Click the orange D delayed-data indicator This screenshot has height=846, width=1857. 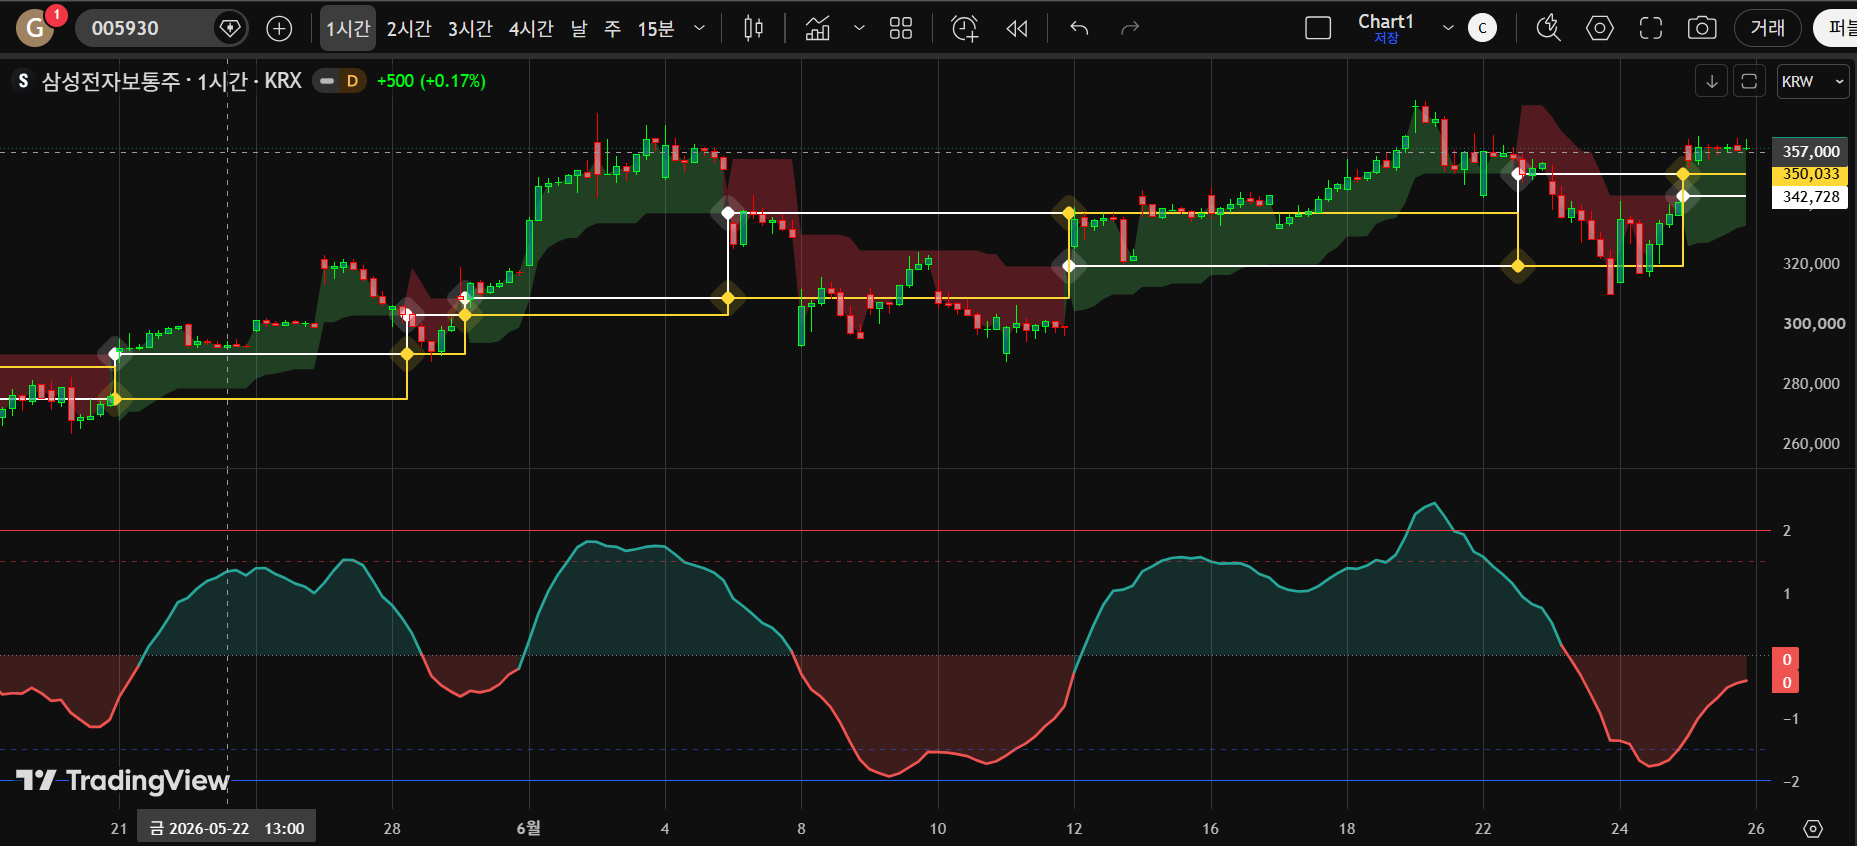point(352,81)
